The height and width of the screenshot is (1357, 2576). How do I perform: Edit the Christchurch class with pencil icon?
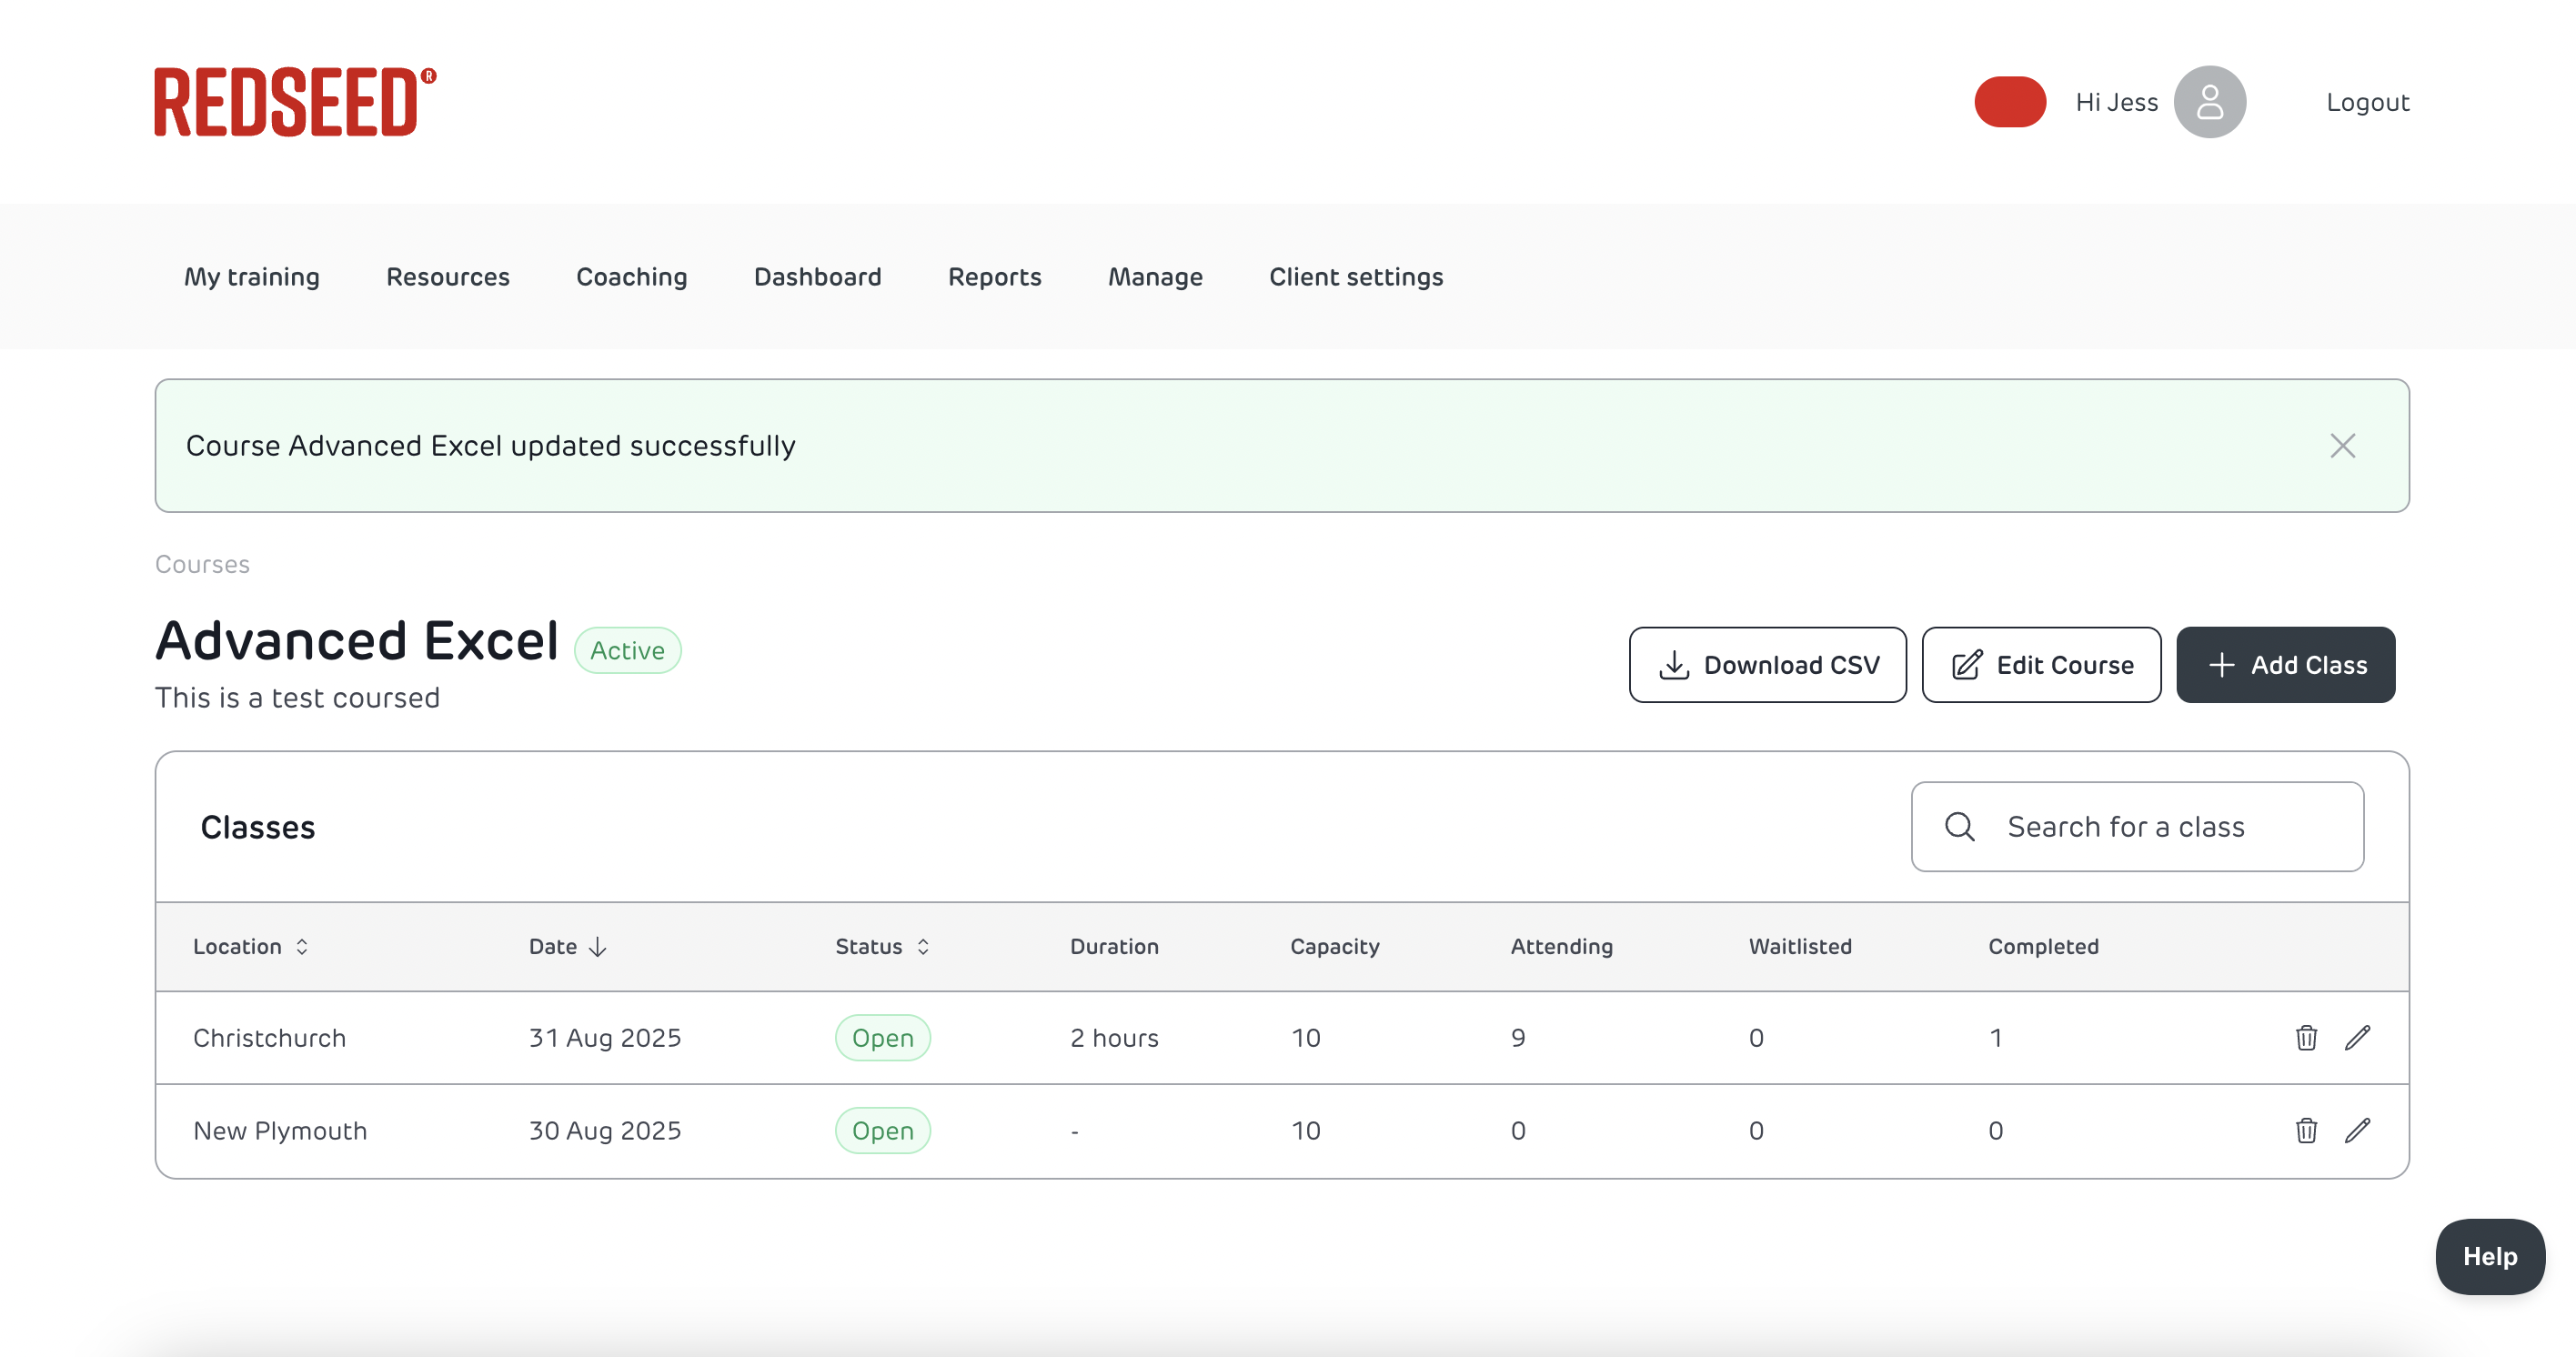[x=2357, y=1037]
